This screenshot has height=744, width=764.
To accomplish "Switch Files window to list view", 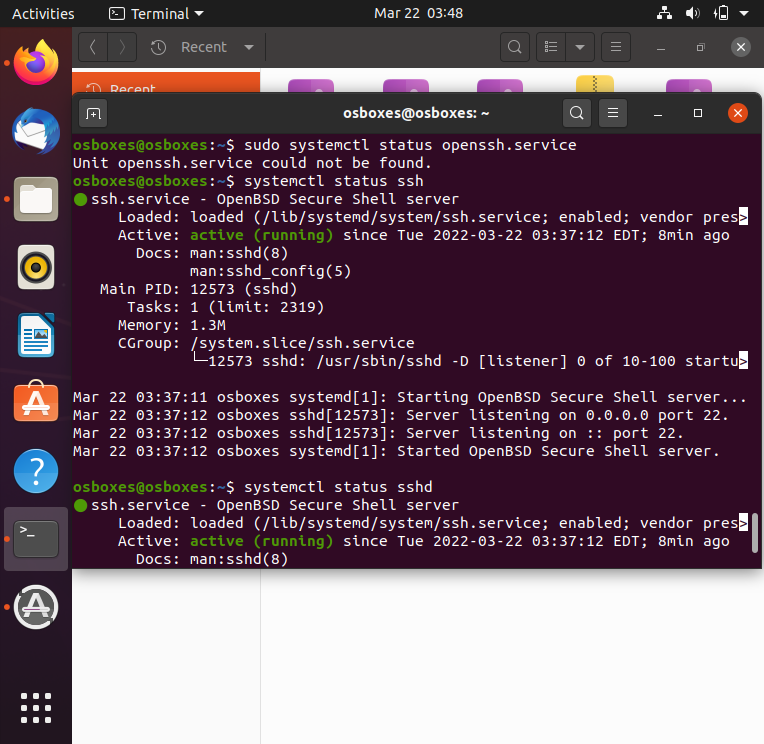I will pyautogui.click(x=551, y=47).
